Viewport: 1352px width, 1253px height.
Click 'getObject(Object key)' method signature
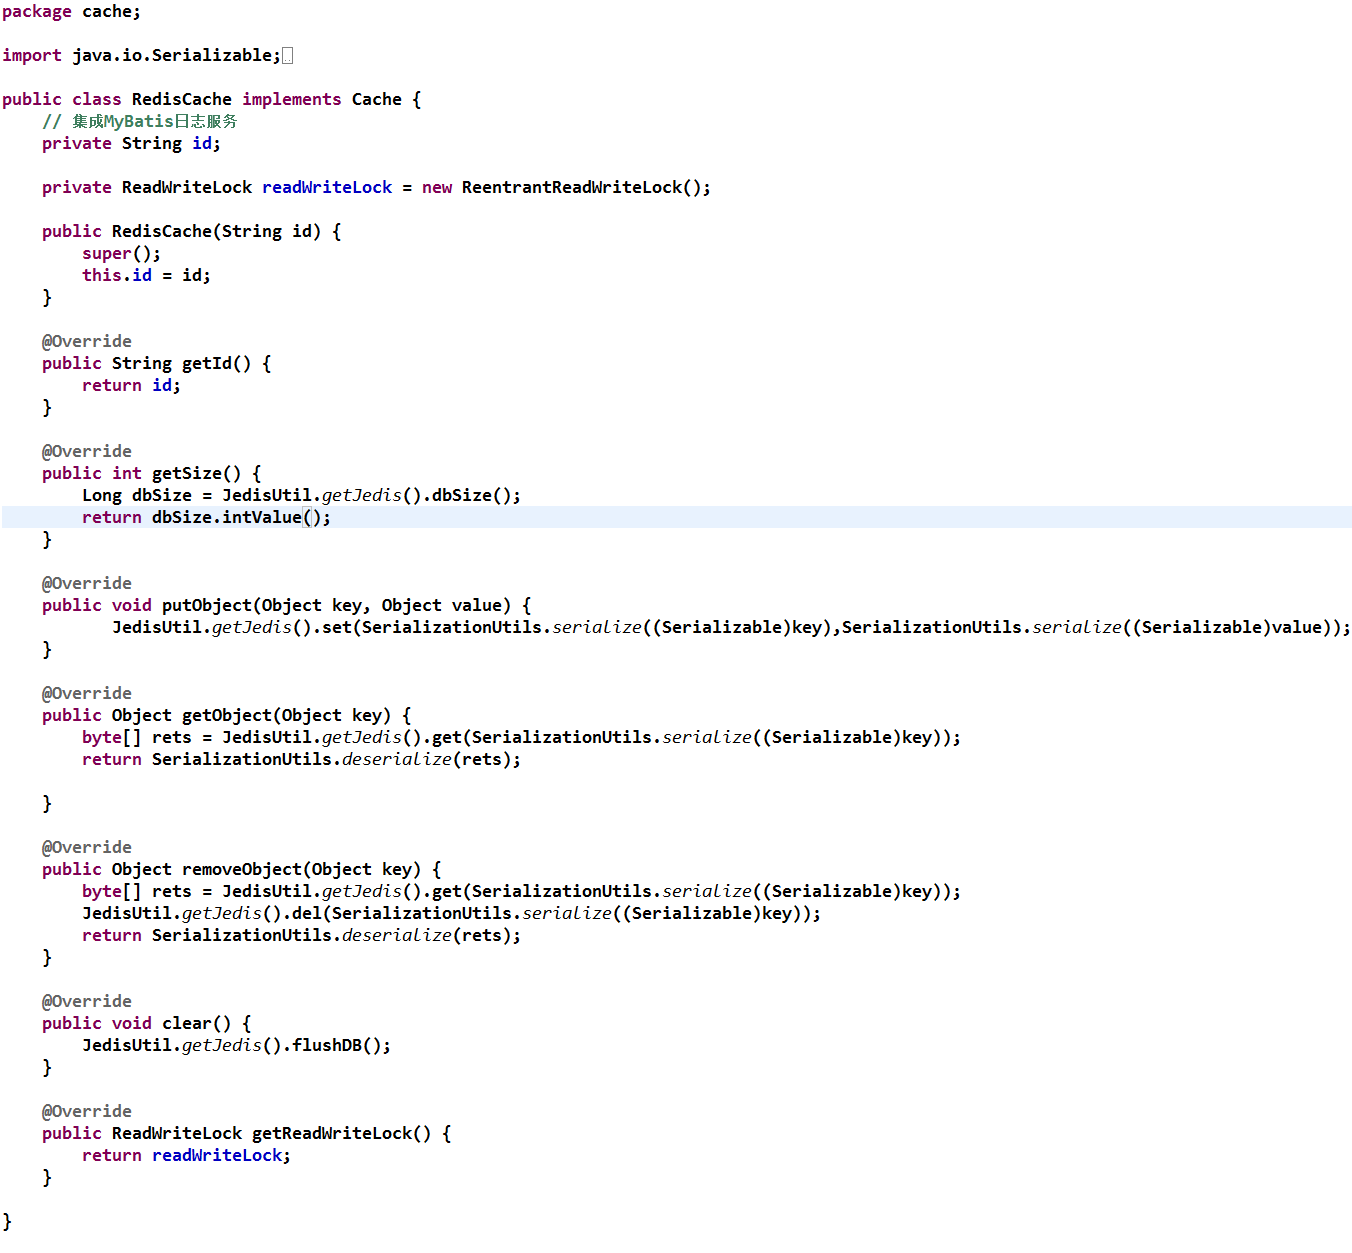pyautogui.click(x=286, y=716)
